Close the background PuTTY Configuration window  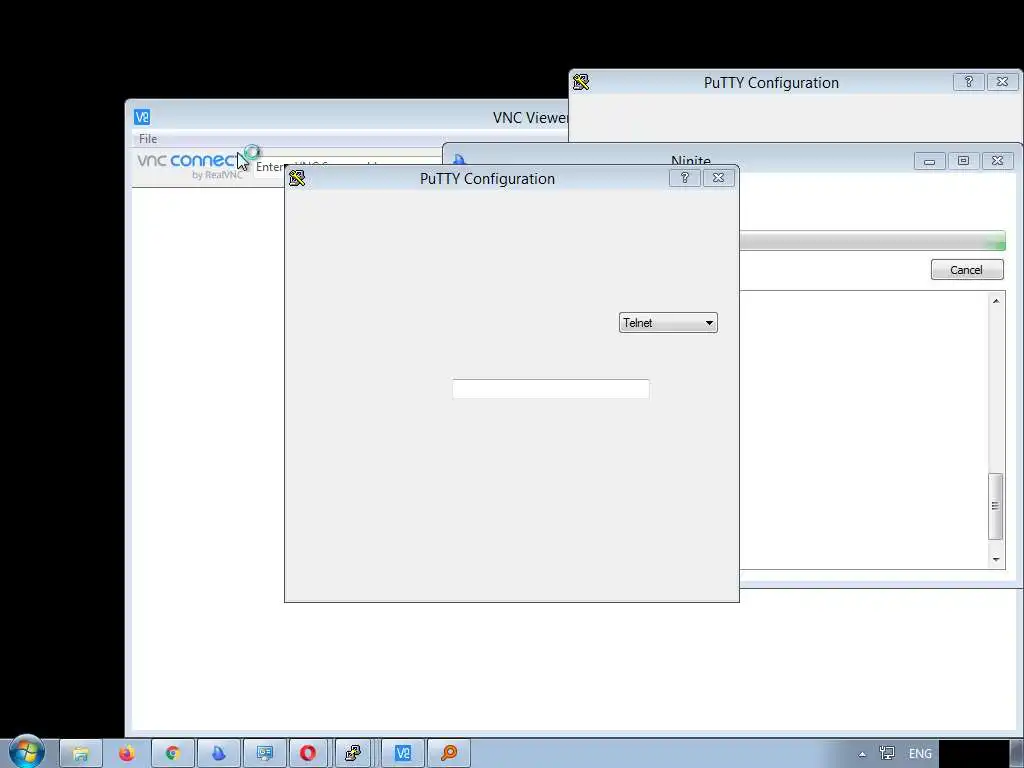coord(1002,82)
